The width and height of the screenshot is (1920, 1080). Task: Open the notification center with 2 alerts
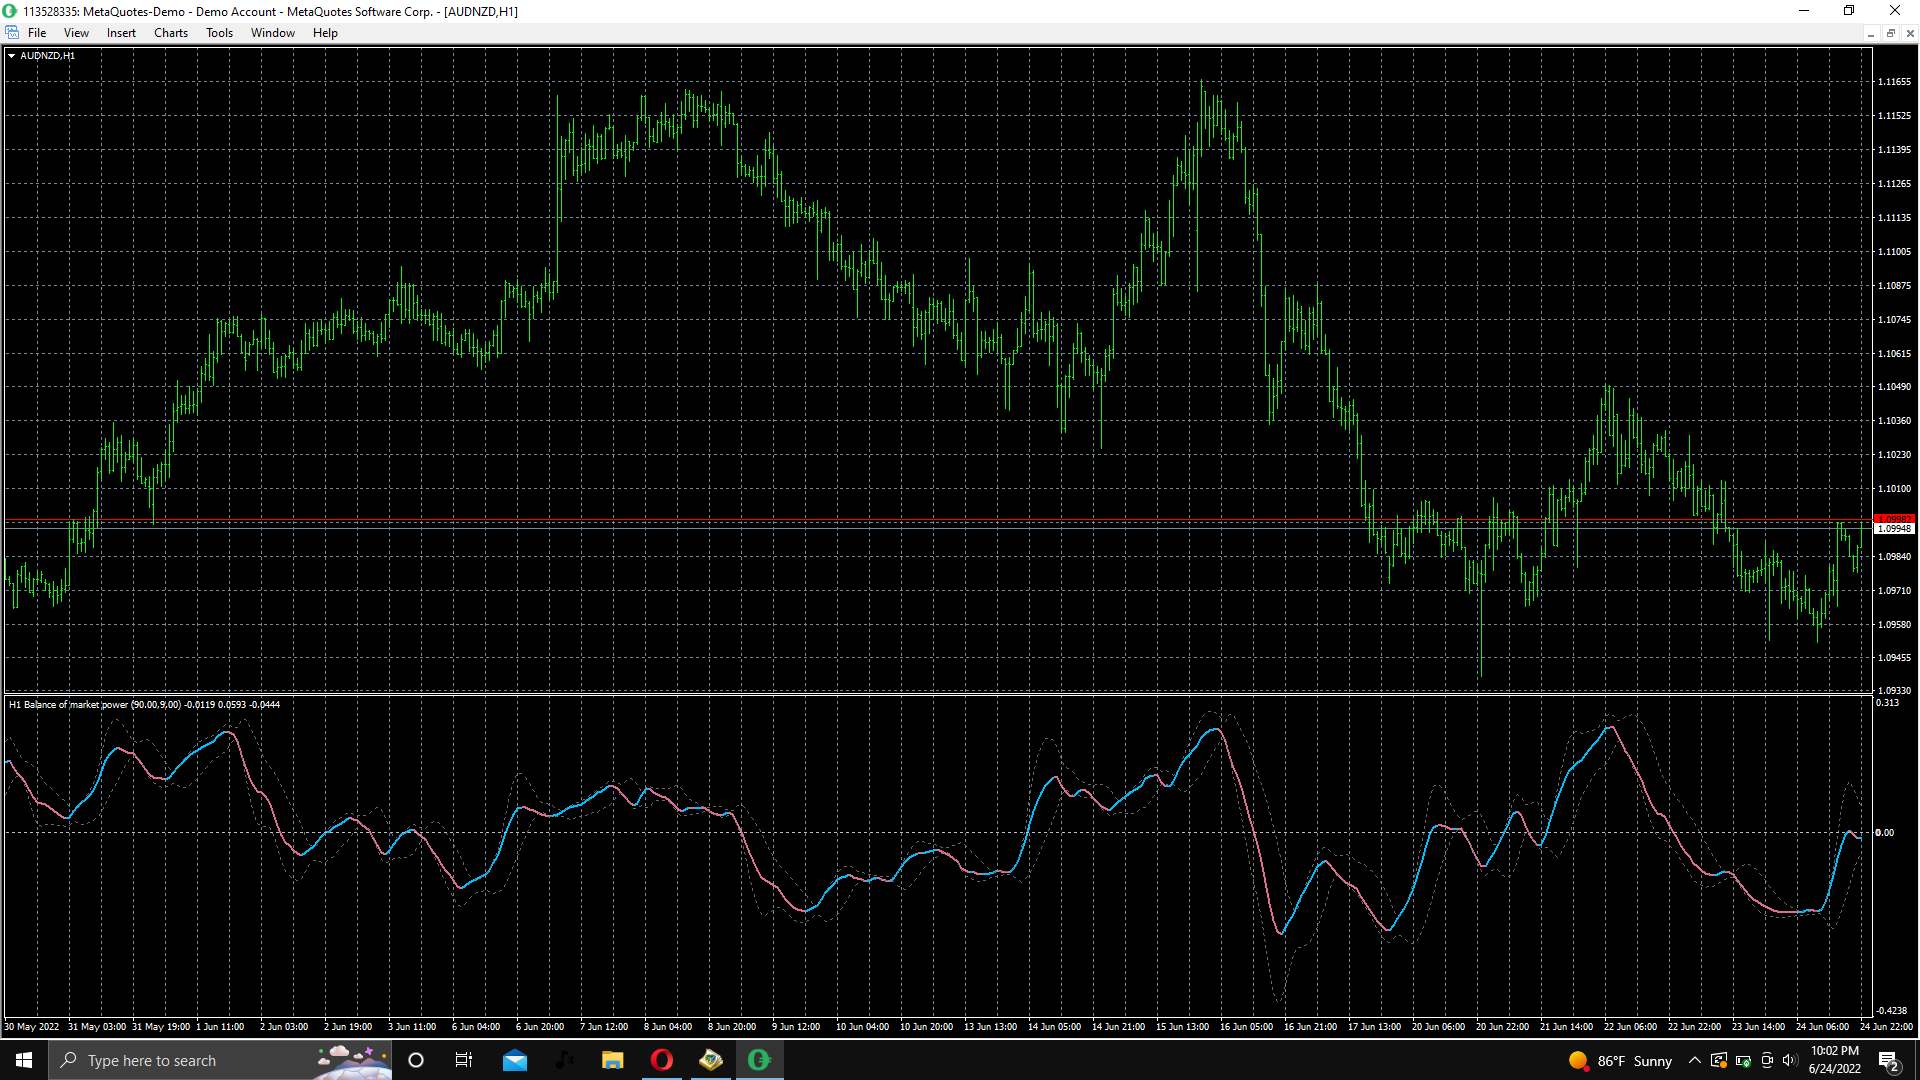(x=1888, y=1060)
